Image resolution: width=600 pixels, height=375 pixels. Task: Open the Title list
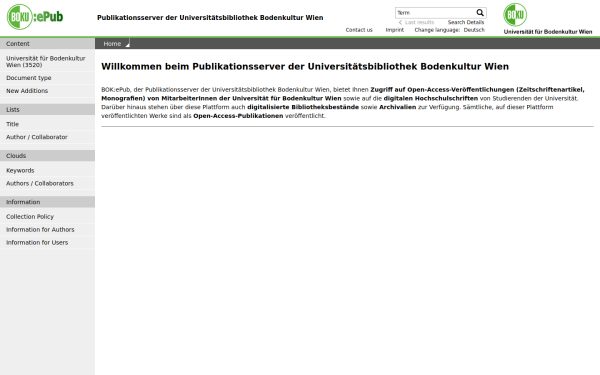coord(12,124)
